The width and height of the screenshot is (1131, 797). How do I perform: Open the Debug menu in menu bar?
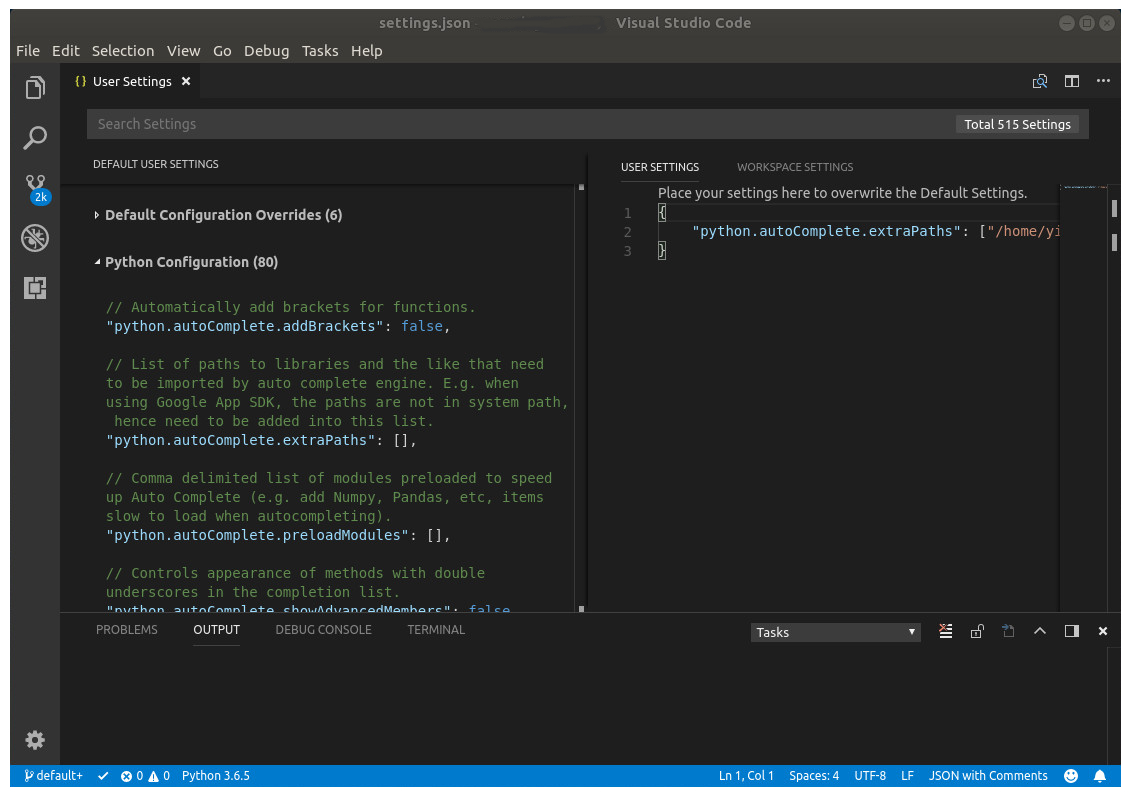[266, 51]
